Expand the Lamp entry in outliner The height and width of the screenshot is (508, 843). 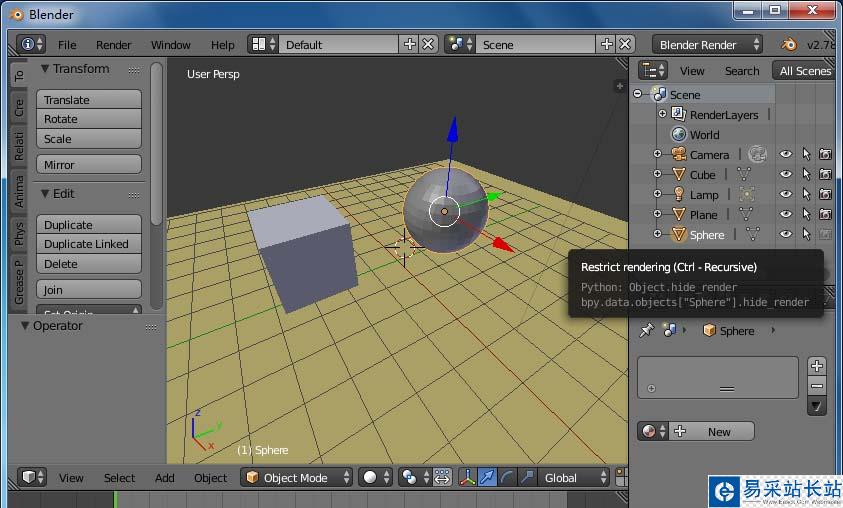[x=657, y=194]
